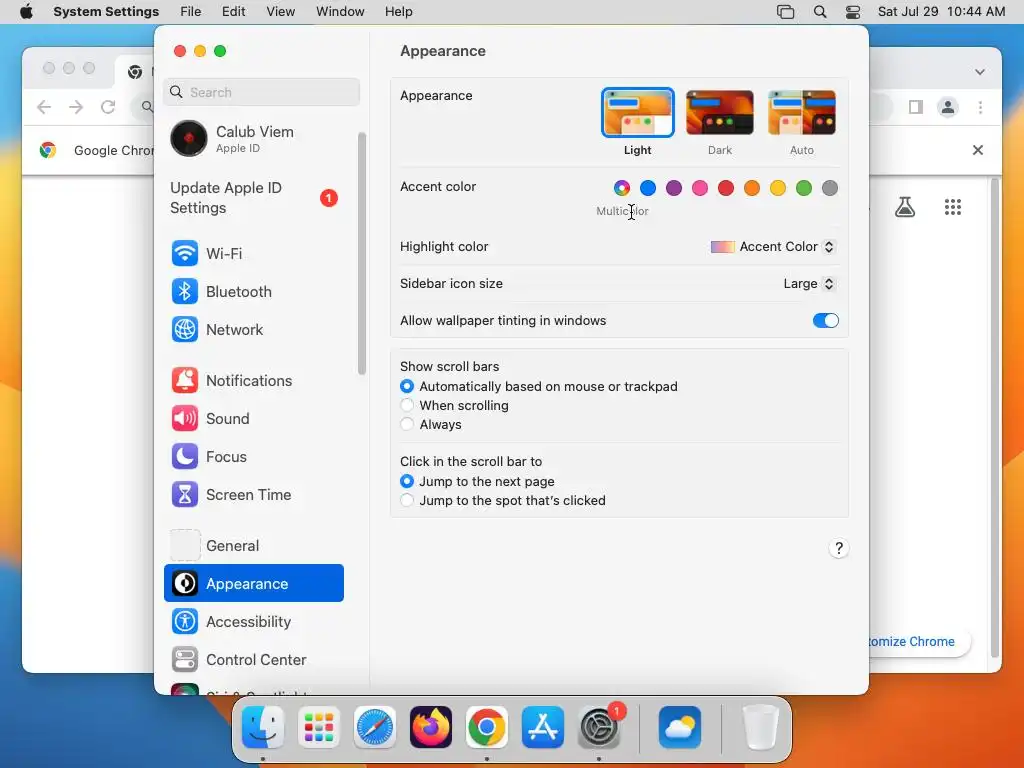Select Multicolor accent color
1024x768 pixels.
622,188
